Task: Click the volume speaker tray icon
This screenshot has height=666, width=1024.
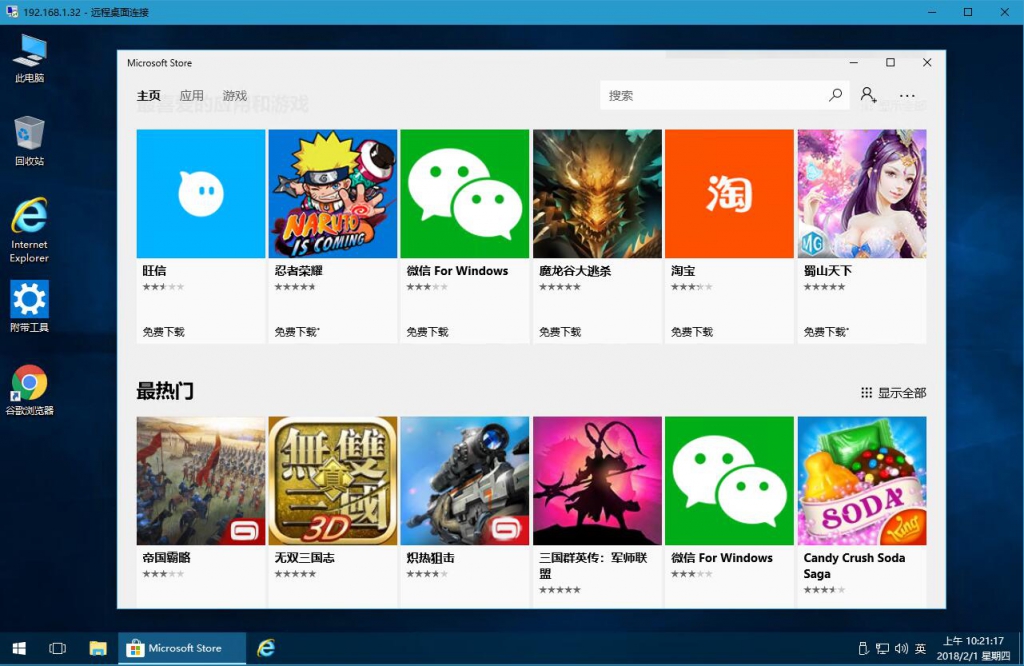Action: click(901, 648)
